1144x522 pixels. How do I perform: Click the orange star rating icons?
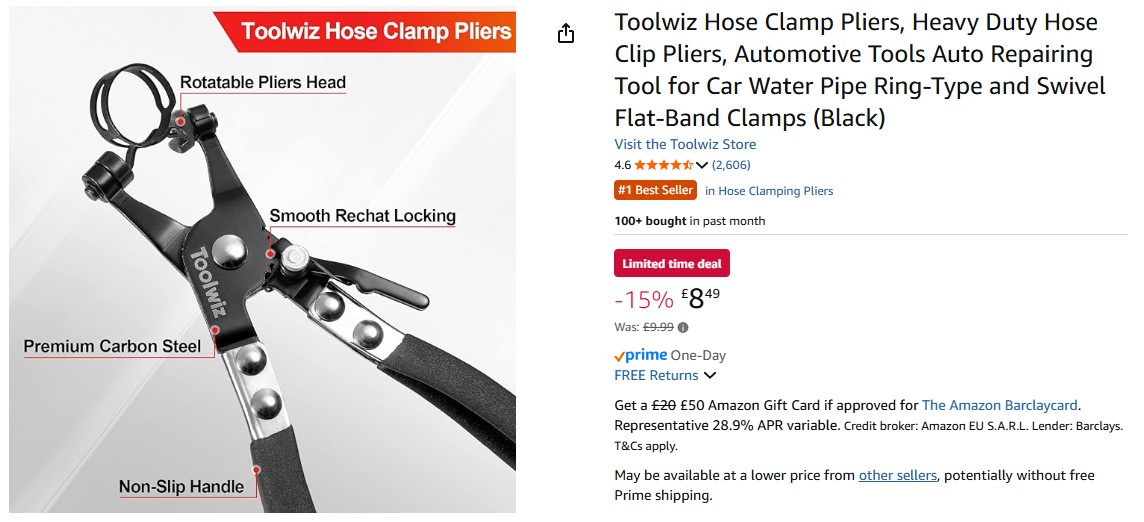click(x=663, y=165)
